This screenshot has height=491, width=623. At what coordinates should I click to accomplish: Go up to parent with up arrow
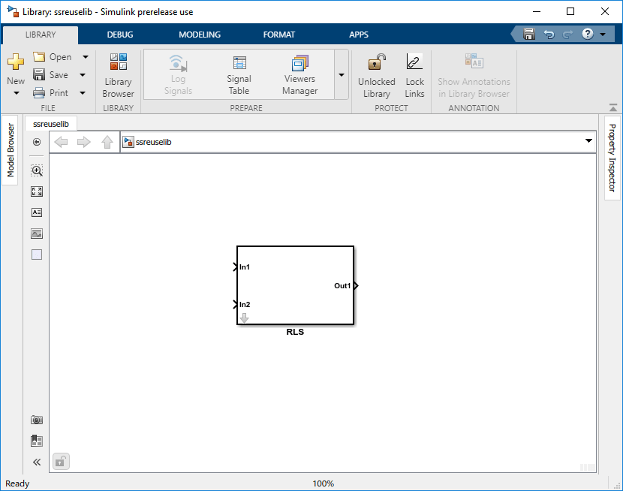point(107,142)
